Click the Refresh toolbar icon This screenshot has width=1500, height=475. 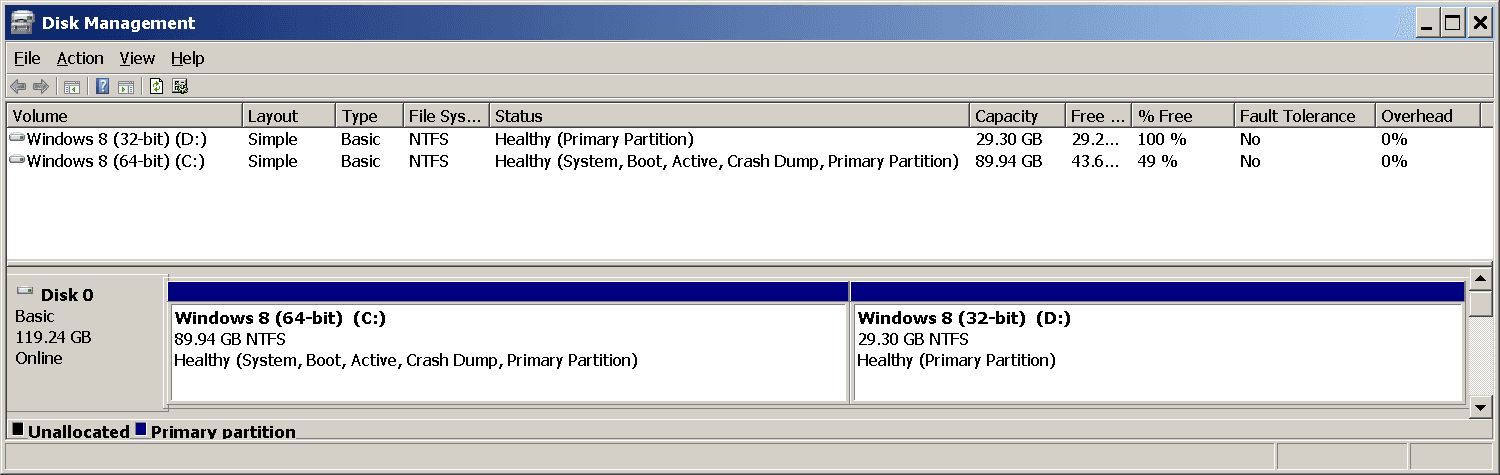coord(156,86)
